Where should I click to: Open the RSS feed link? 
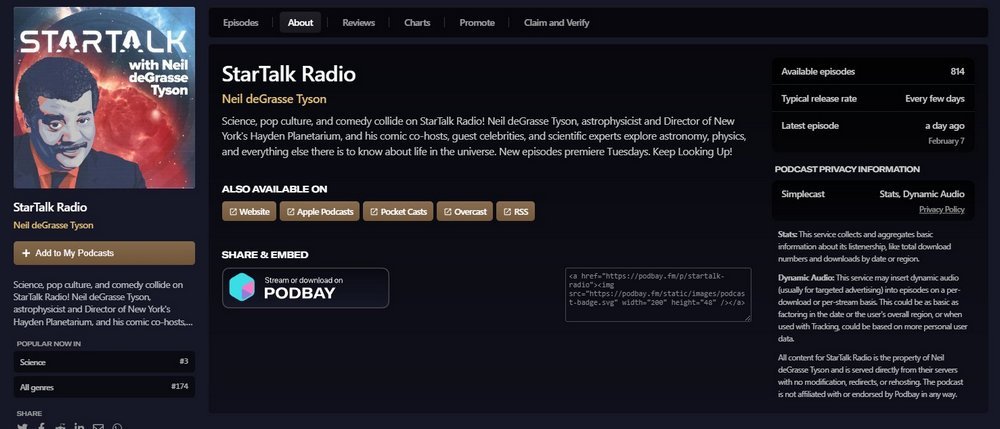pyautogui.click(x=516, y=212)
